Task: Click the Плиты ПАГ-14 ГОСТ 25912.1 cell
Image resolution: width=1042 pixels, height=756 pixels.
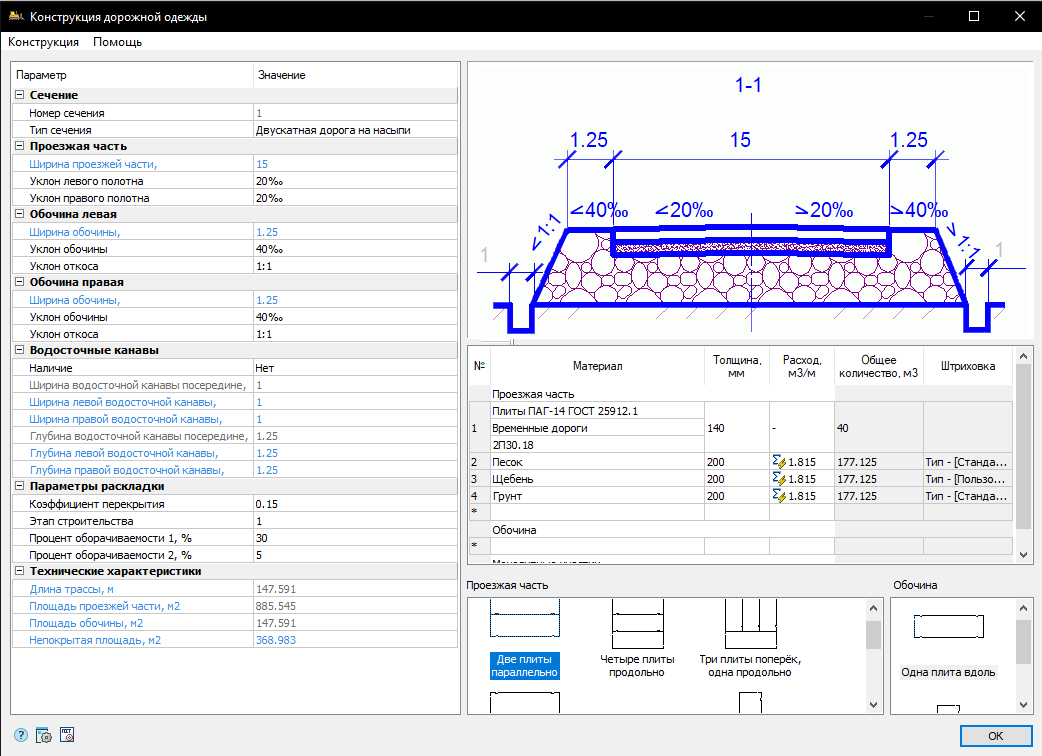Action: (597, 411)
